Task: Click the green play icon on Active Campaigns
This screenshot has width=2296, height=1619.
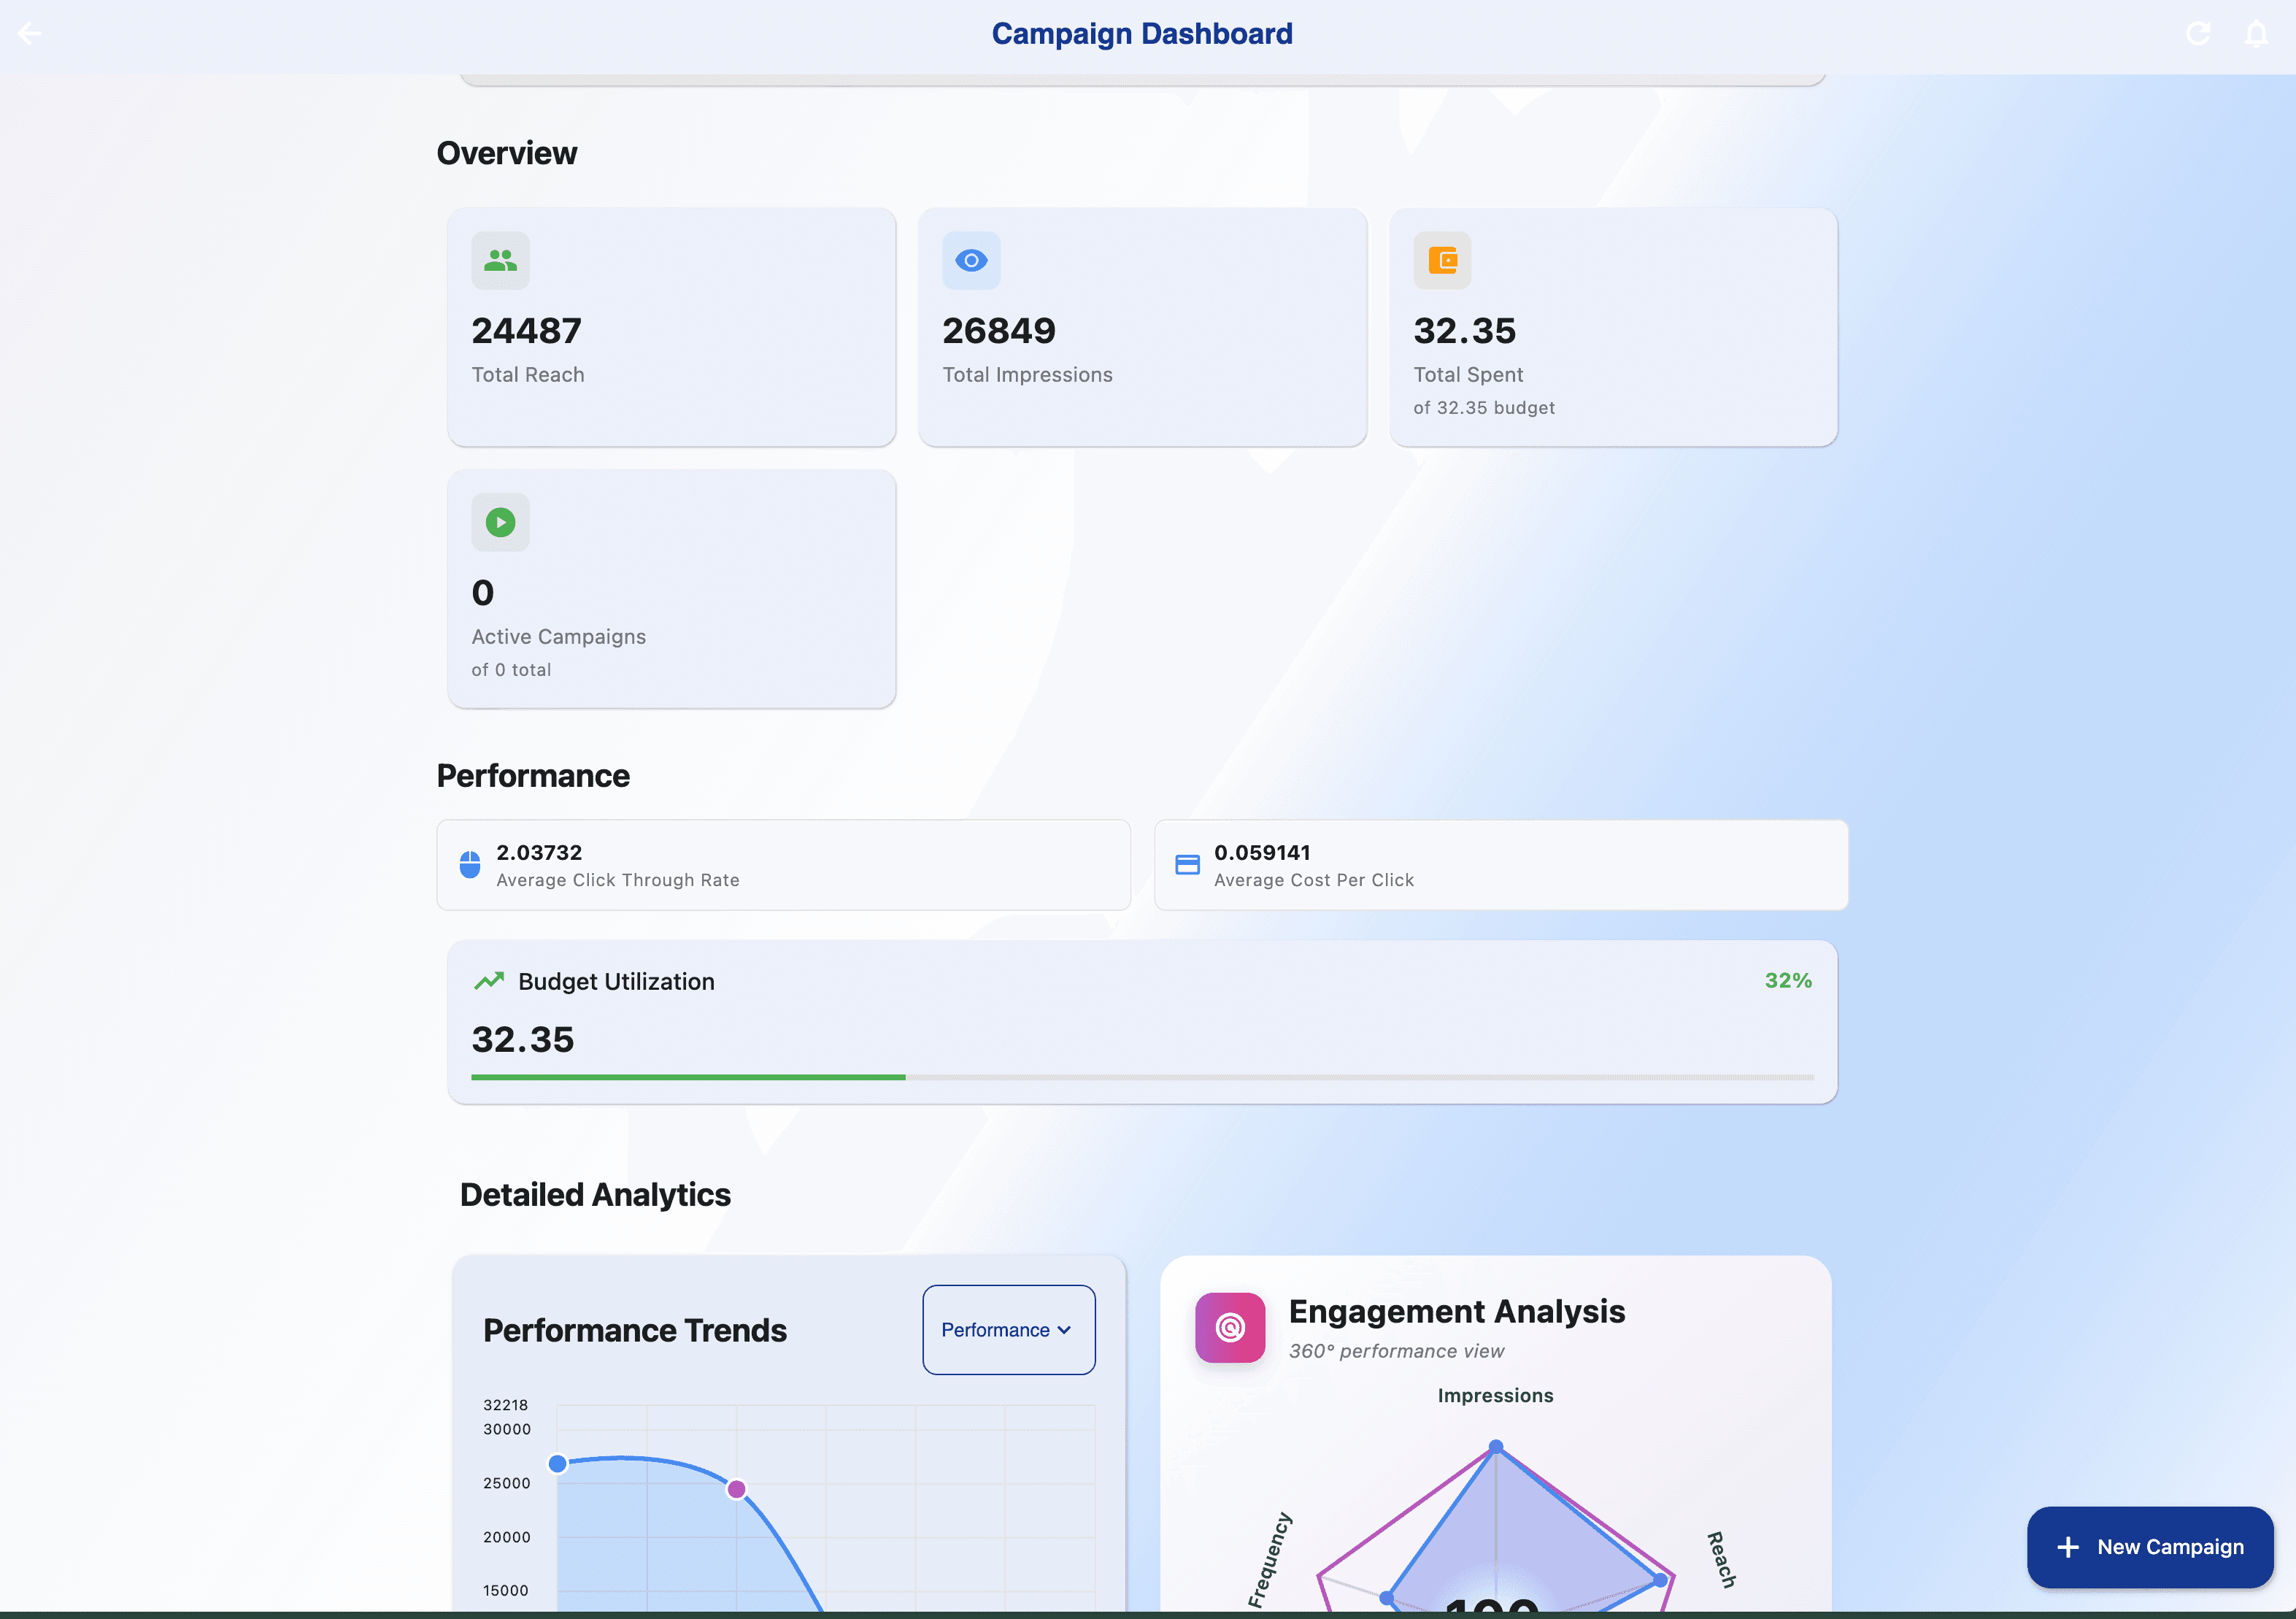Action: 500,521
